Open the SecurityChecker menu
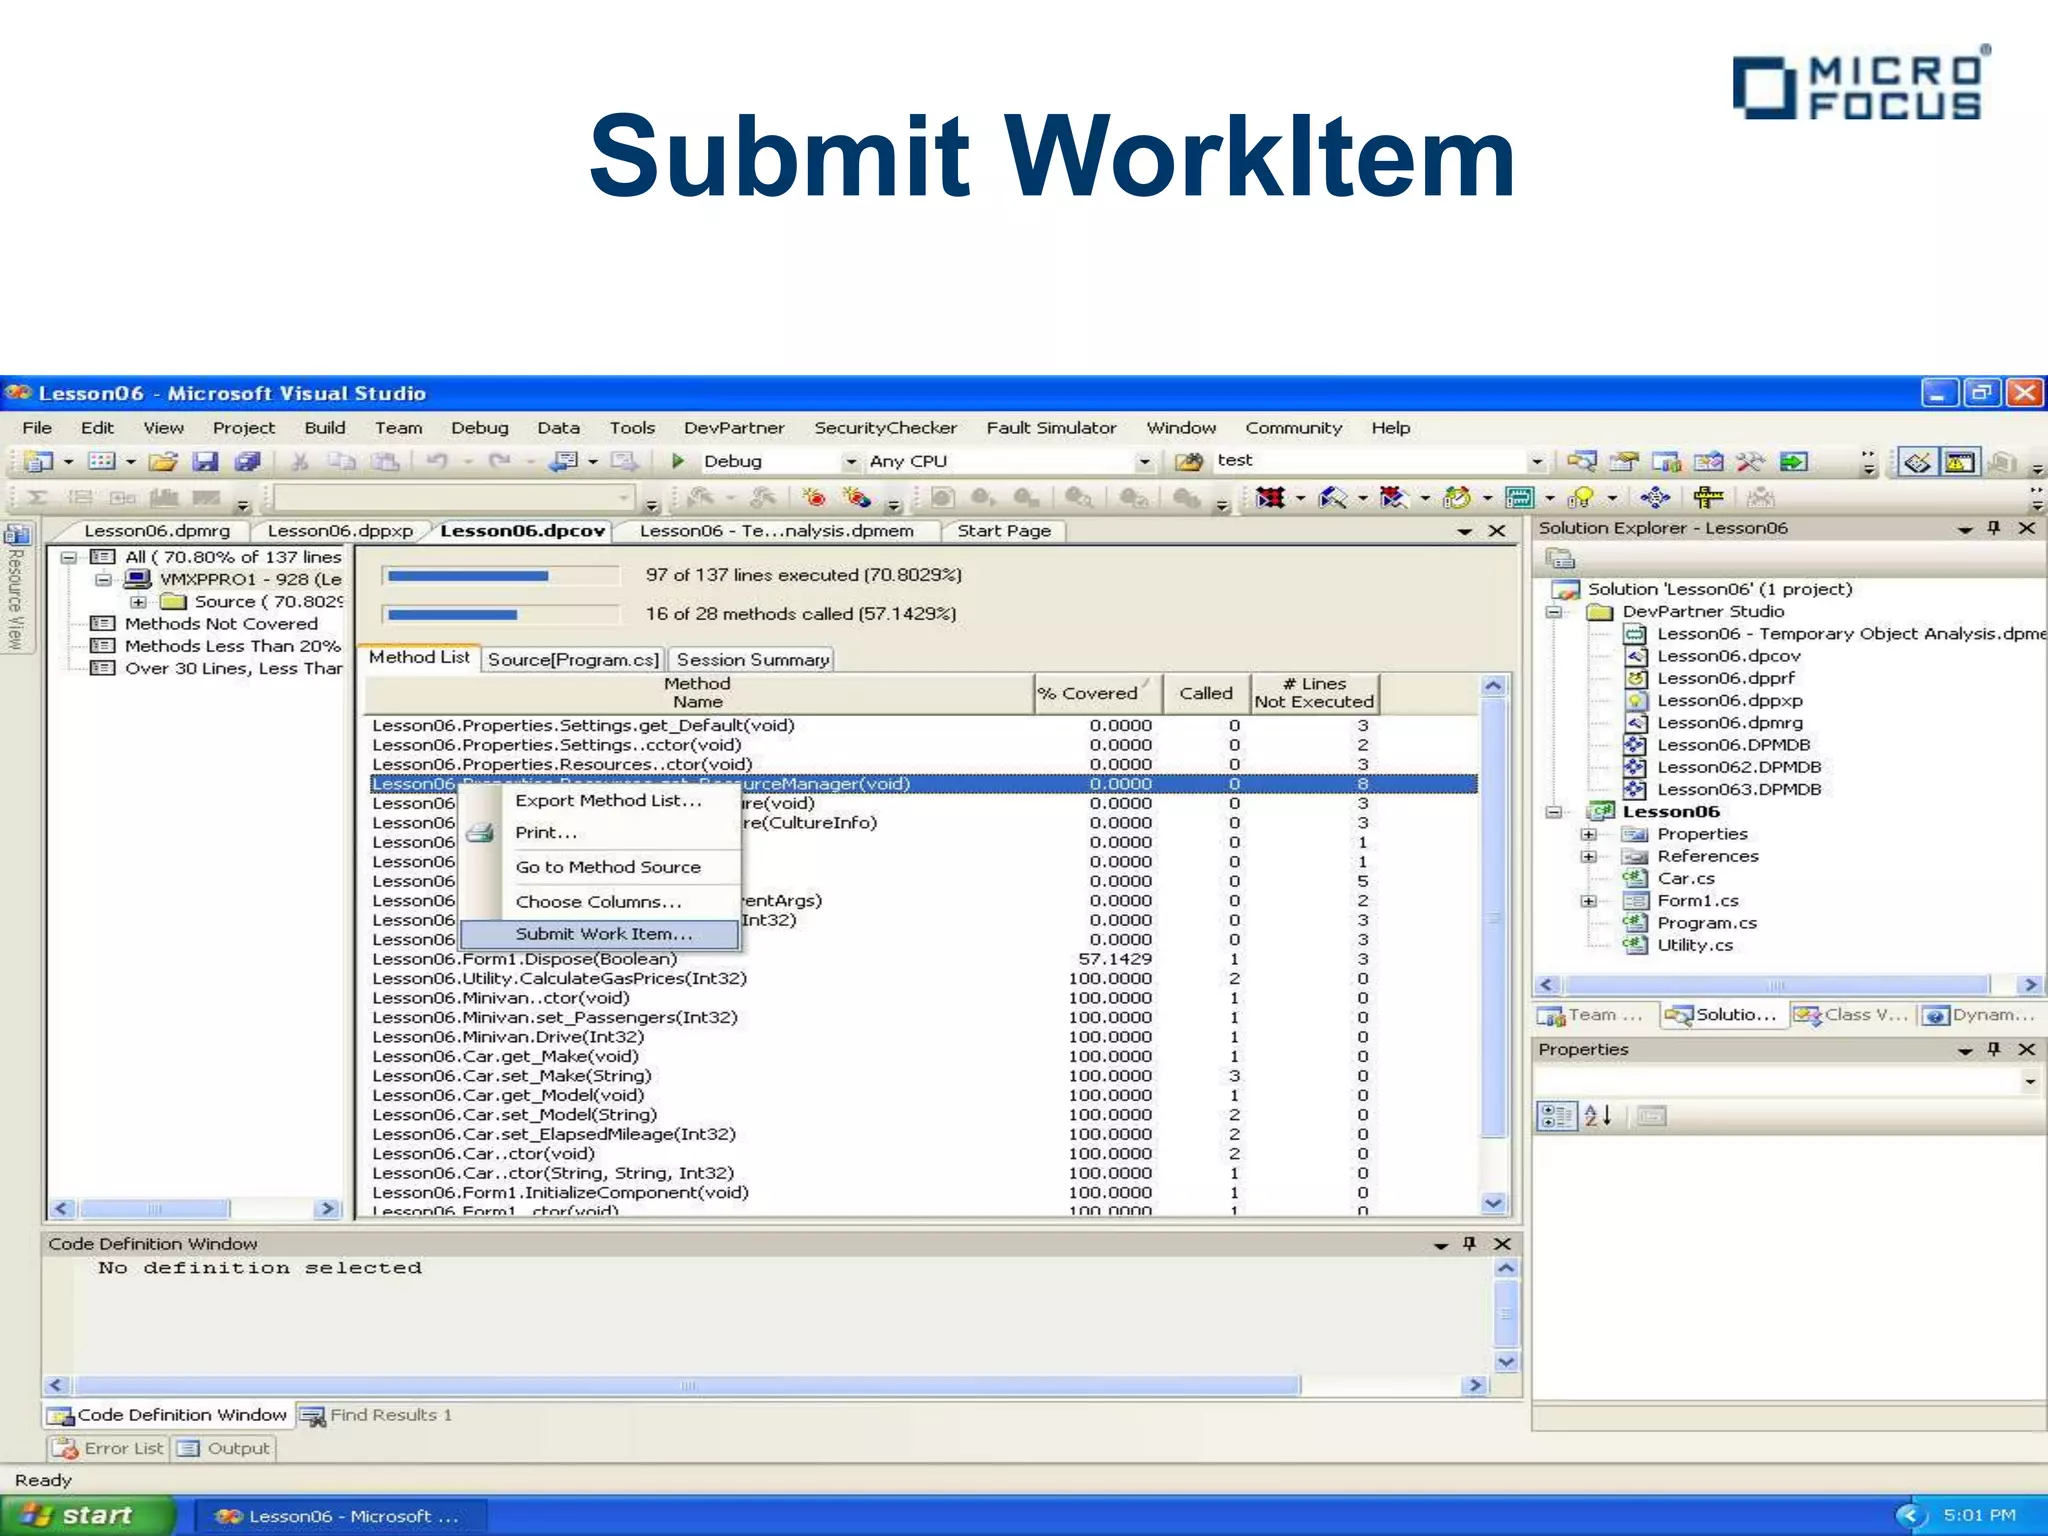 pyautogui.click(x=885, y=428)
